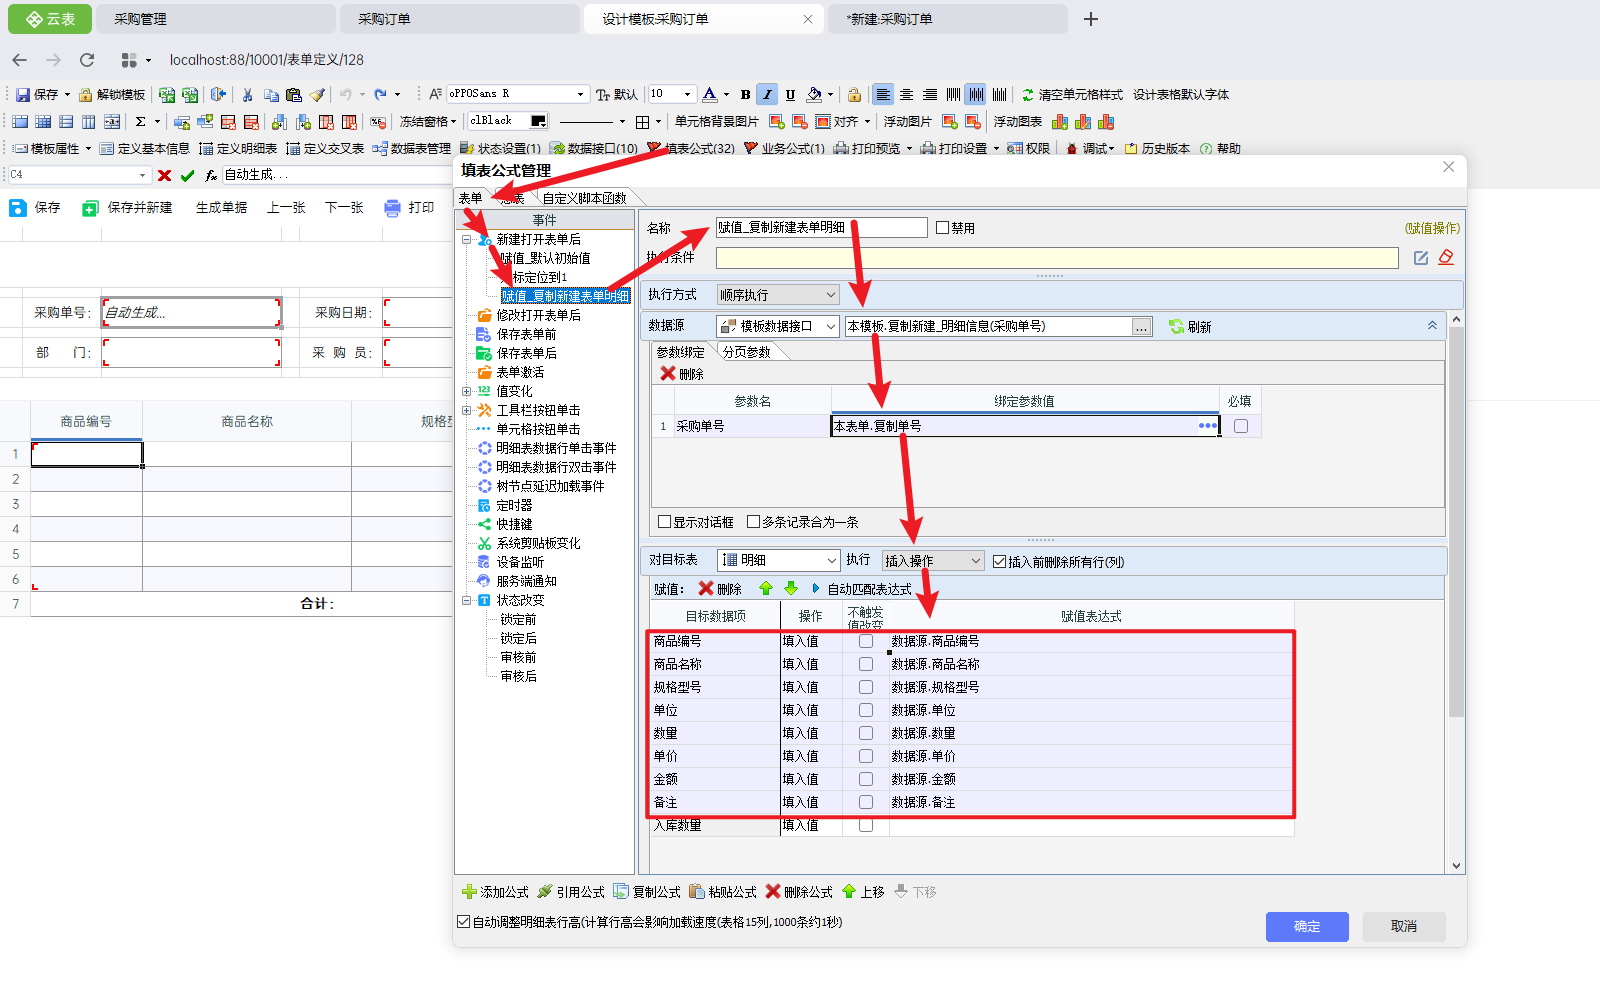Click the 添加公式 add formula button
Screen dimensions: 1600x982
click(x=495, y=892)
